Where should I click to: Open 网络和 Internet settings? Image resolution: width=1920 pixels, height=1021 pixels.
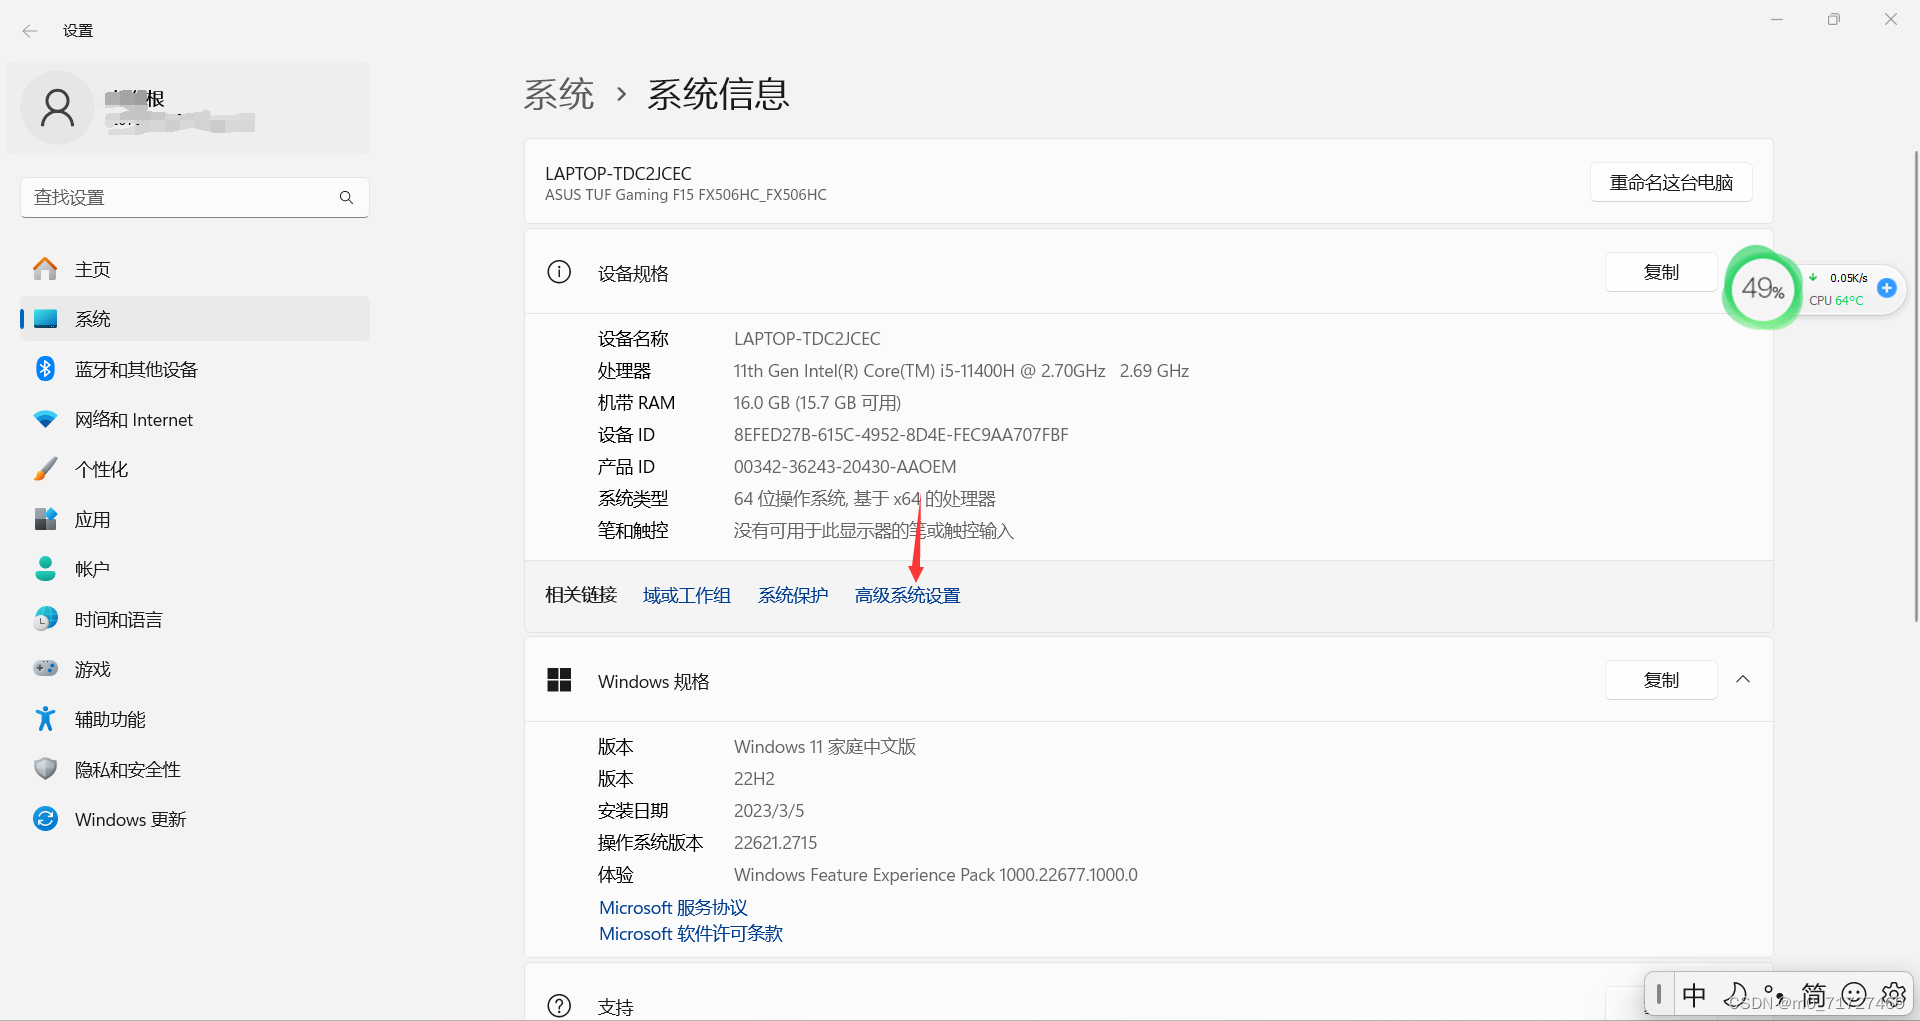coord(195,419)
